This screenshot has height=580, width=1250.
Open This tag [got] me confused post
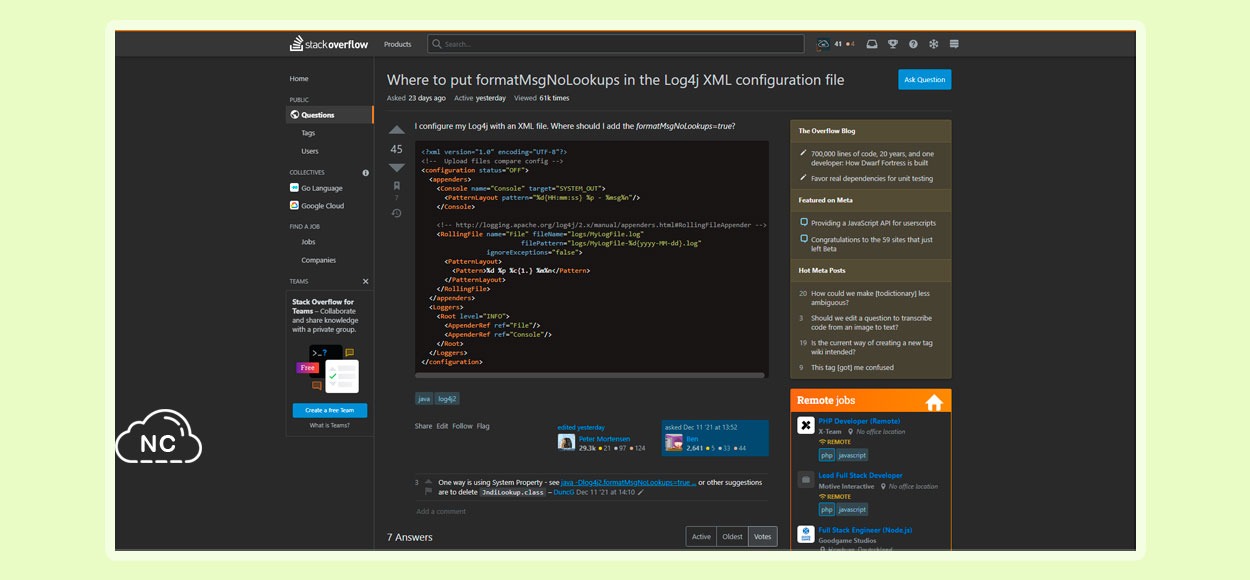click(853, 367)
